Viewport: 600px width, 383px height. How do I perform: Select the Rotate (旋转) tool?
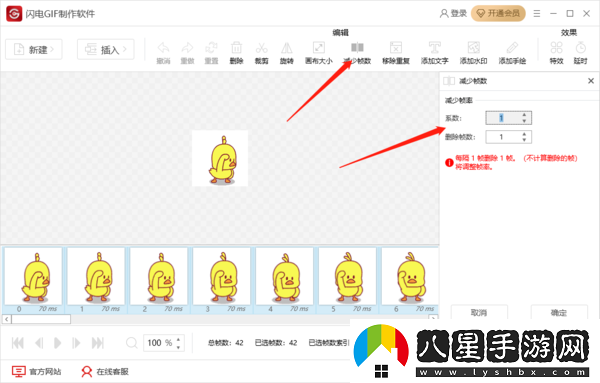coord(287,52)
